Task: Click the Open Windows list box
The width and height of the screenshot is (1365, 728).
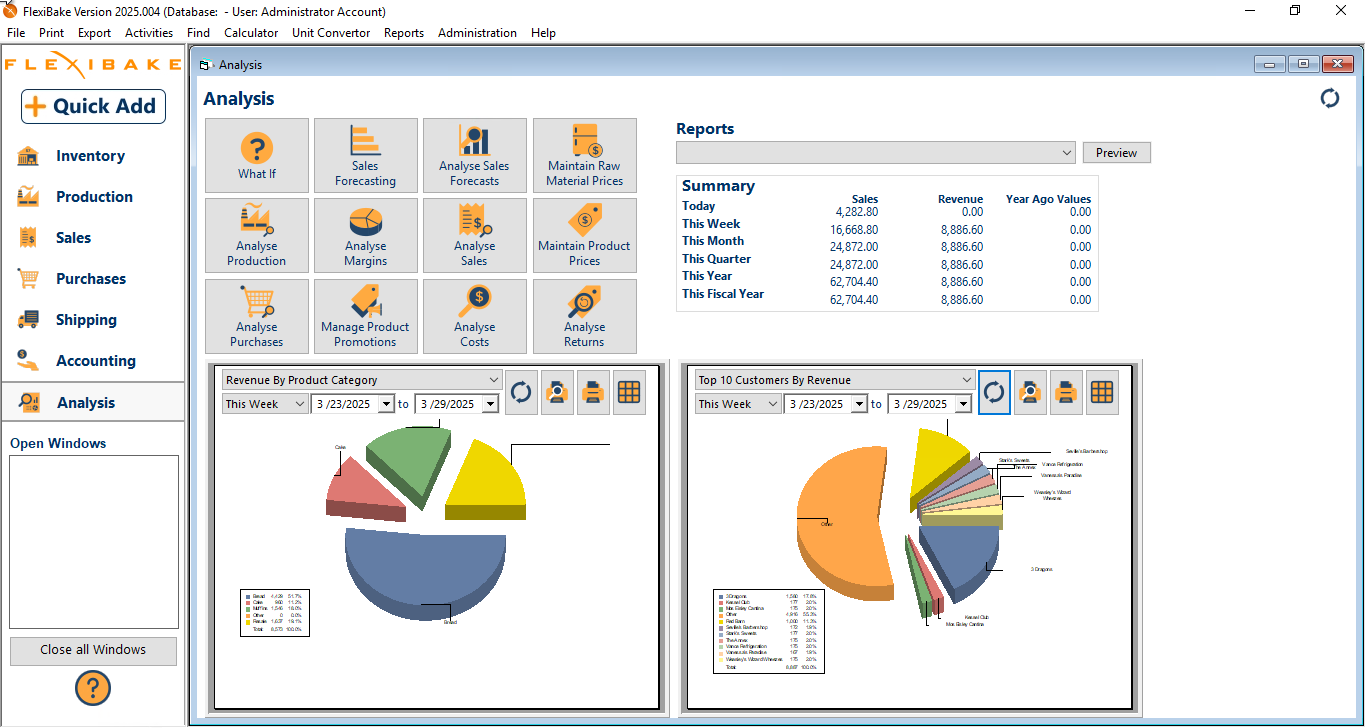Action: (94, 542)
